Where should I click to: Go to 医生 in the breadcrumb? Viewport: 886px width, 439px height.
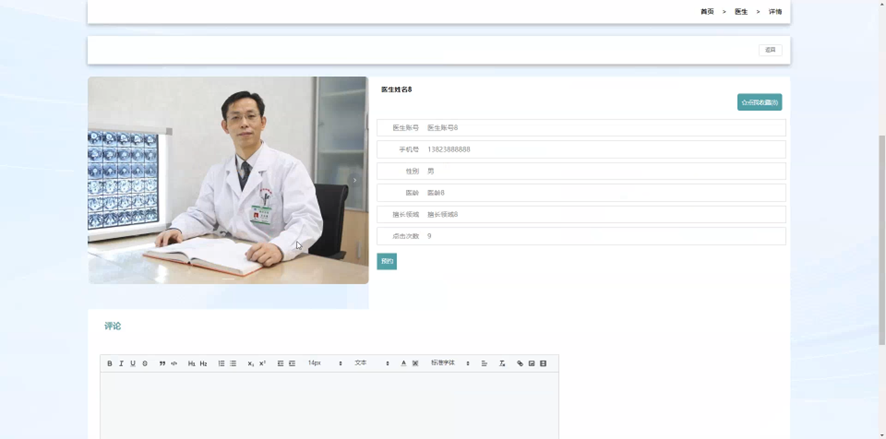point(741,12)
